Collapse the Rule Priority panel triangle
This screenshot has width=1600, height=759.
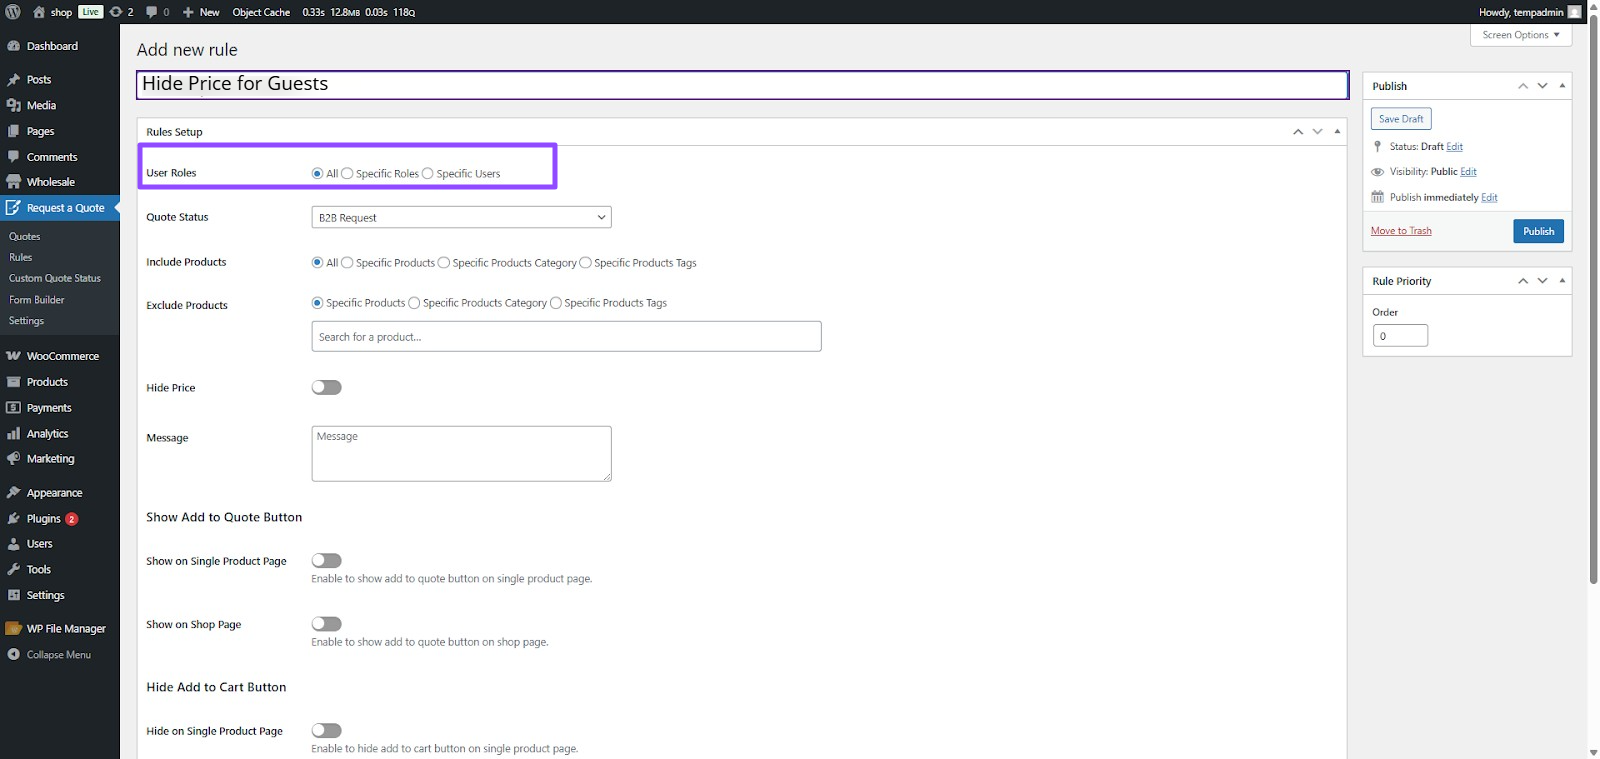[x=1562, y=281]
